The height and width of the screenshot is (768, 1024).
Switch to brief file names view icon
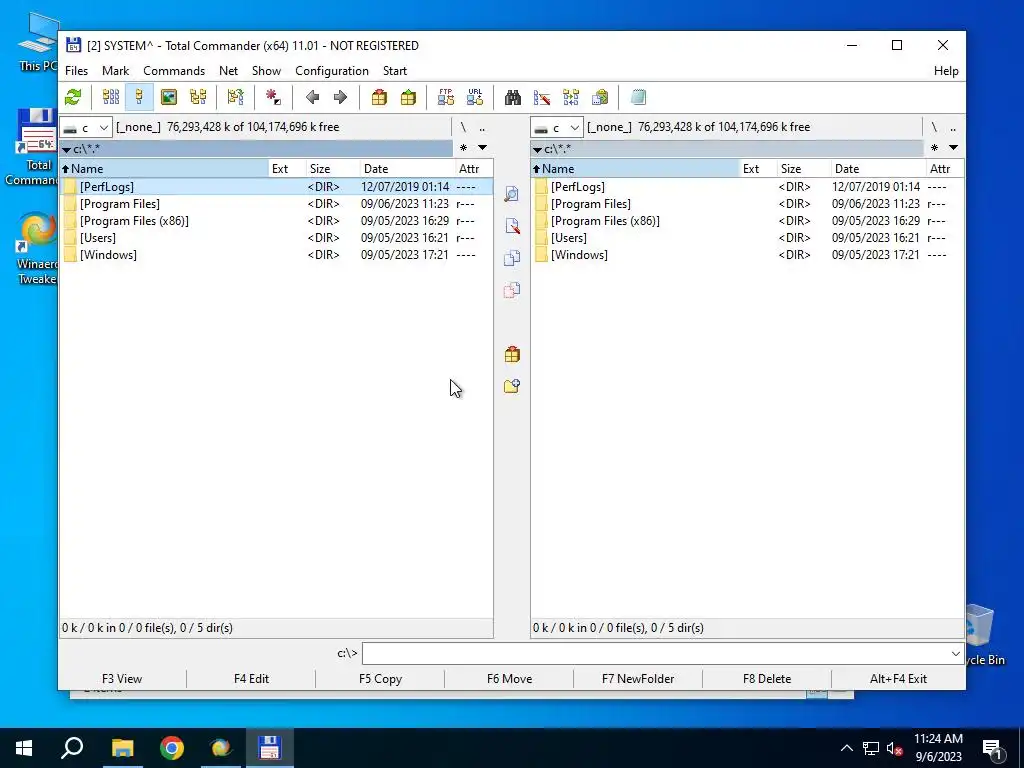pos(111,97)
